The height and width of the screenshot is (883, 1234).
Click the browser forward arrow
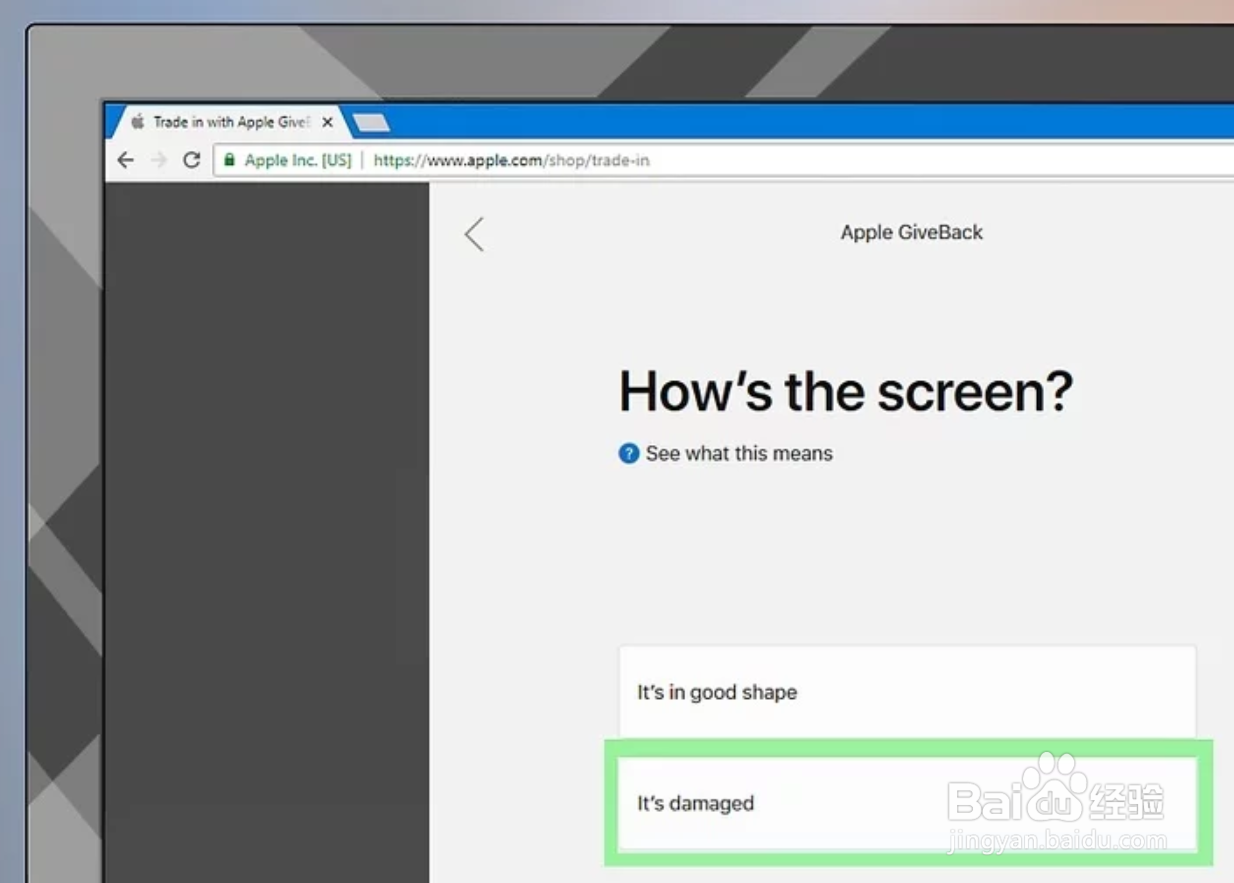pos(158,160)
